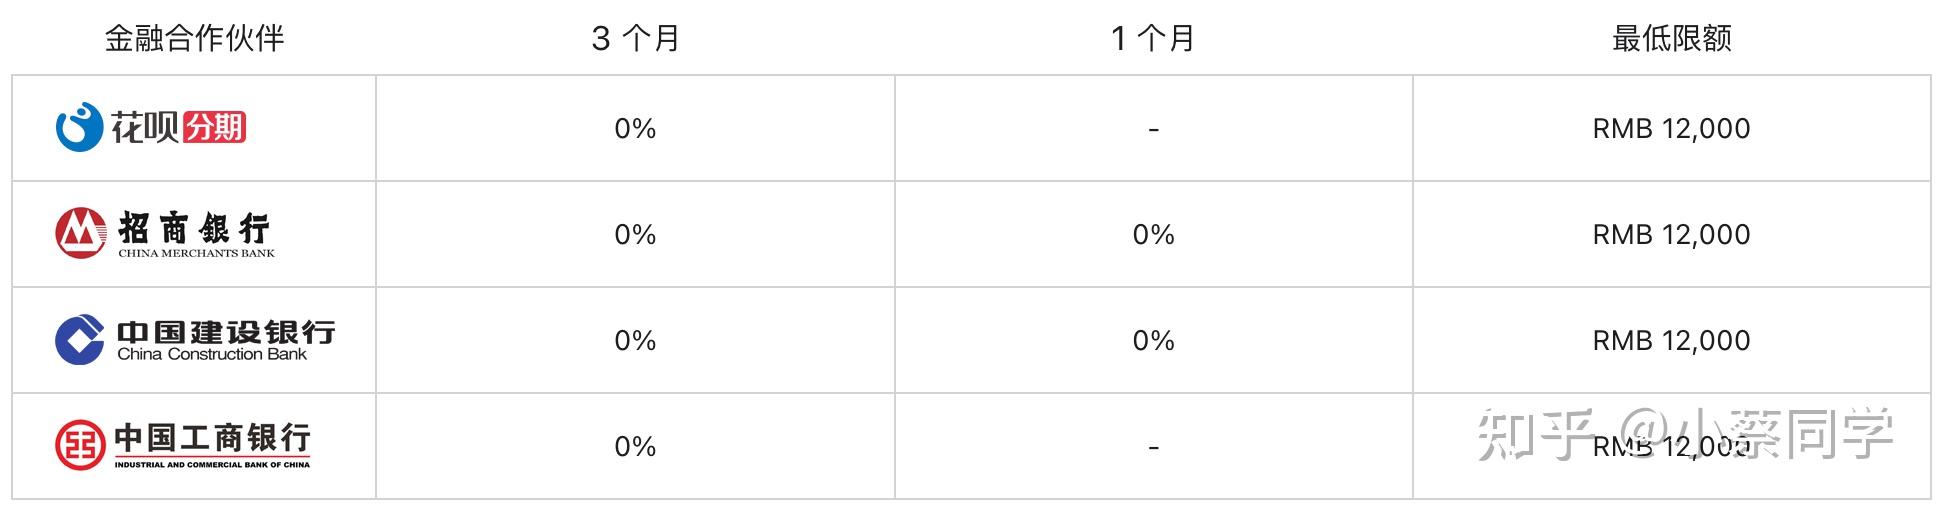1944x512 pixels.
Task: Click ICBC 1-month dash cell
Action: 1153,447
